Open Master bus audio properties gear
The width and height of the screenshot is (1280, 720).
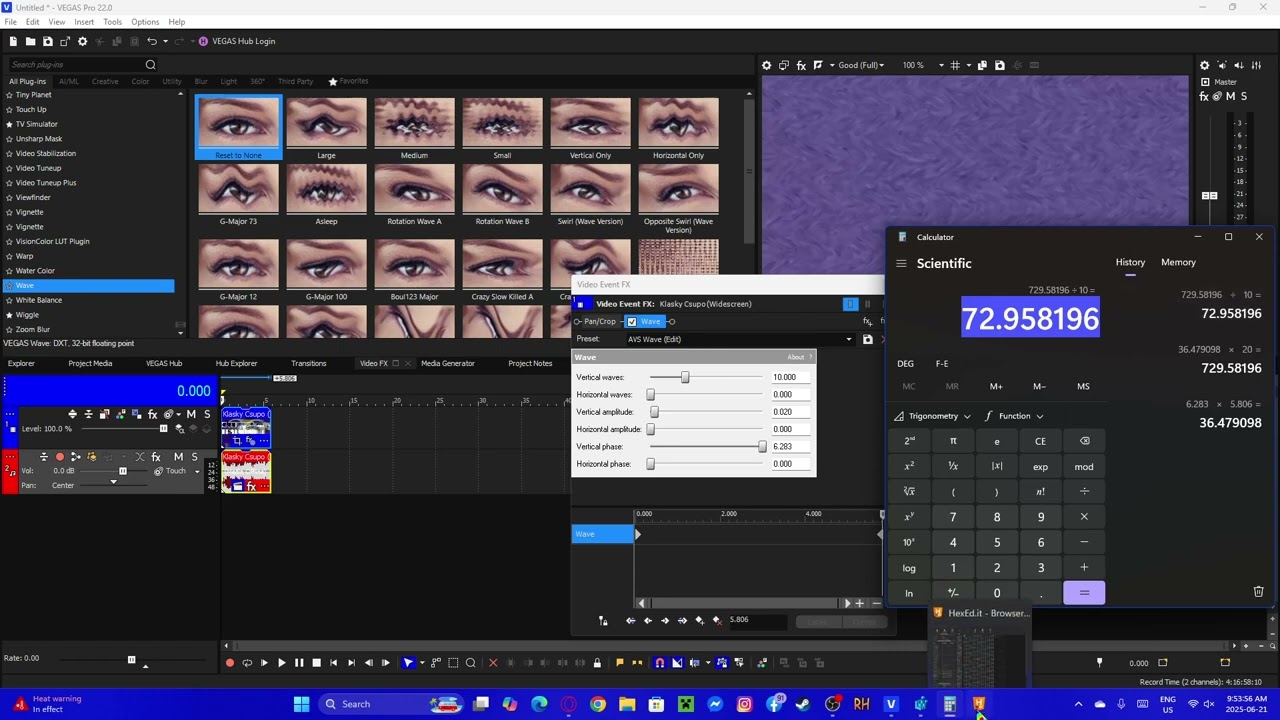point(1205,65)
